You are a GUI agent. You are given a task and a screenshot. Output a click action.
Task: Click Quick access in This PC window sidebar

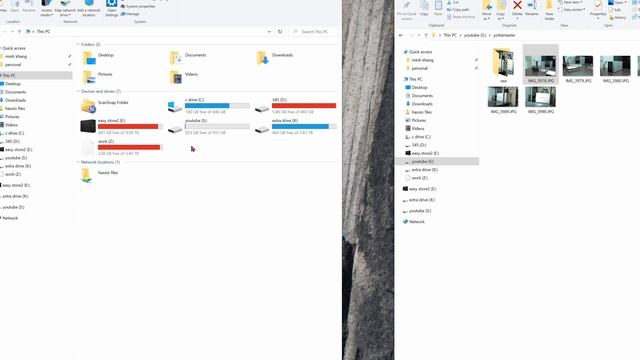pyautogui.click(x=14, y=48)
